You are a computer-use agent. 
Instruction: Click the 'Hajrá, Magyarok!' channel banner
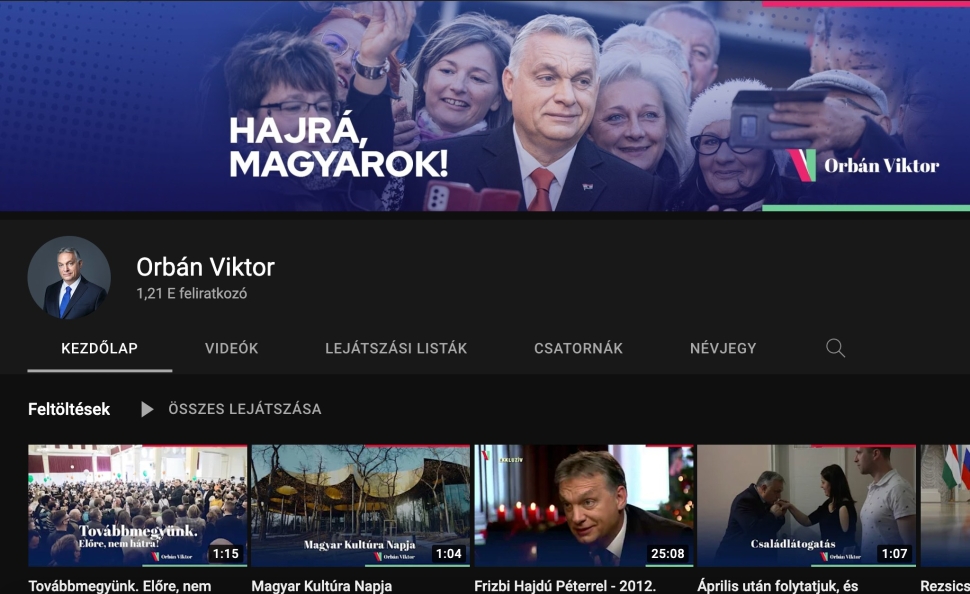click(x=485, y=106)
